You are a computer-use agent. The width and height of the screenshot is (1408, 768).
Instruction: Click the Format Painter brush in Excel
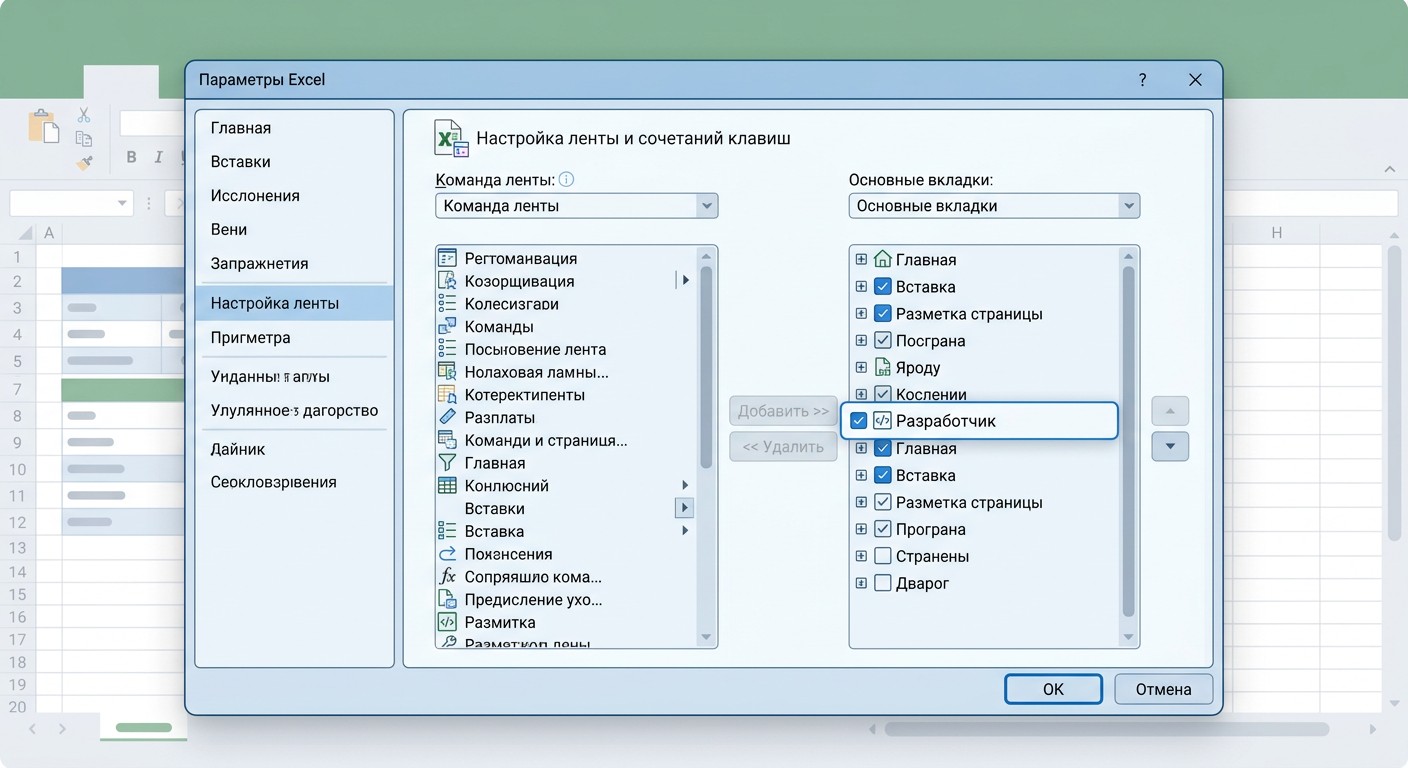coord(84,162)
